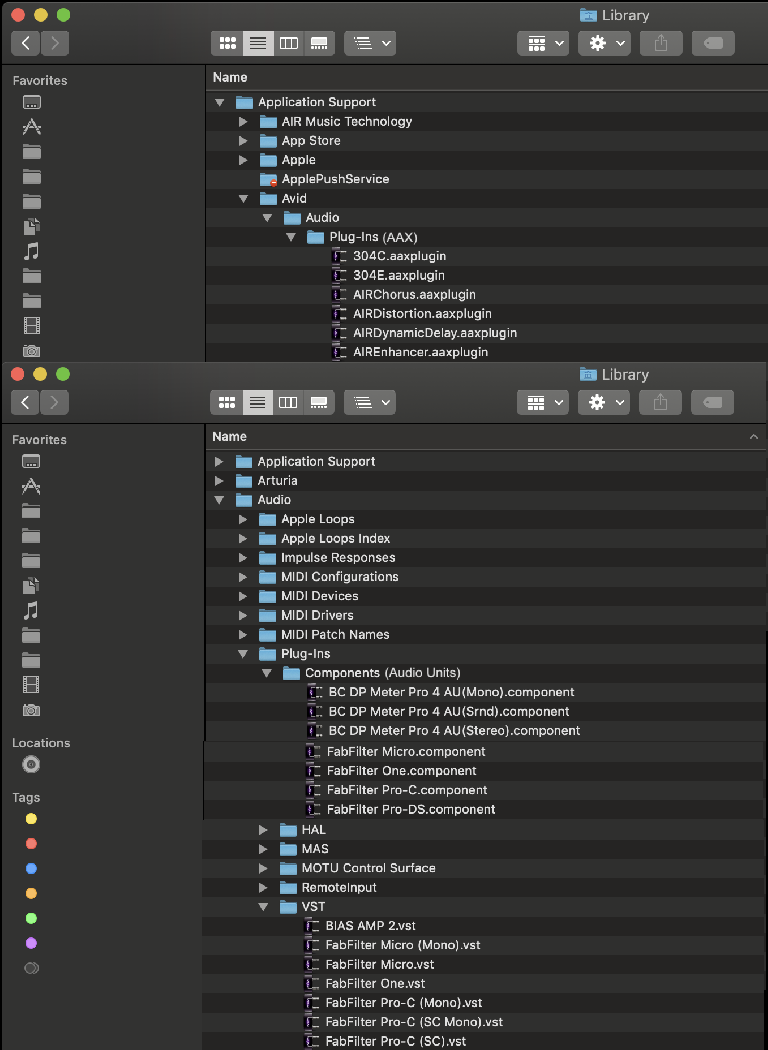This screenshot has width=768, height=1050.
Task: Switch bottom window to list view
Action: coord(258,402)
